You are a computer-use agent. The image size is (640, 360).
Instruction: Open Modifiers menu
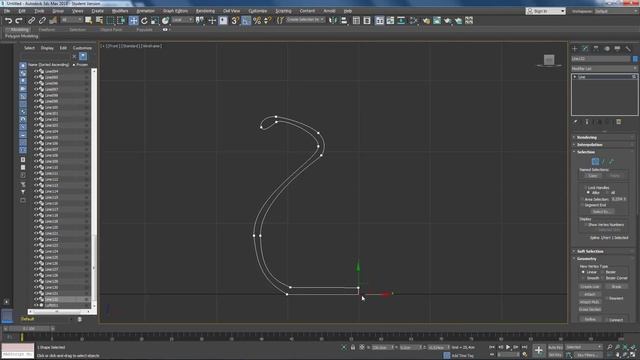tap(120, 11)
